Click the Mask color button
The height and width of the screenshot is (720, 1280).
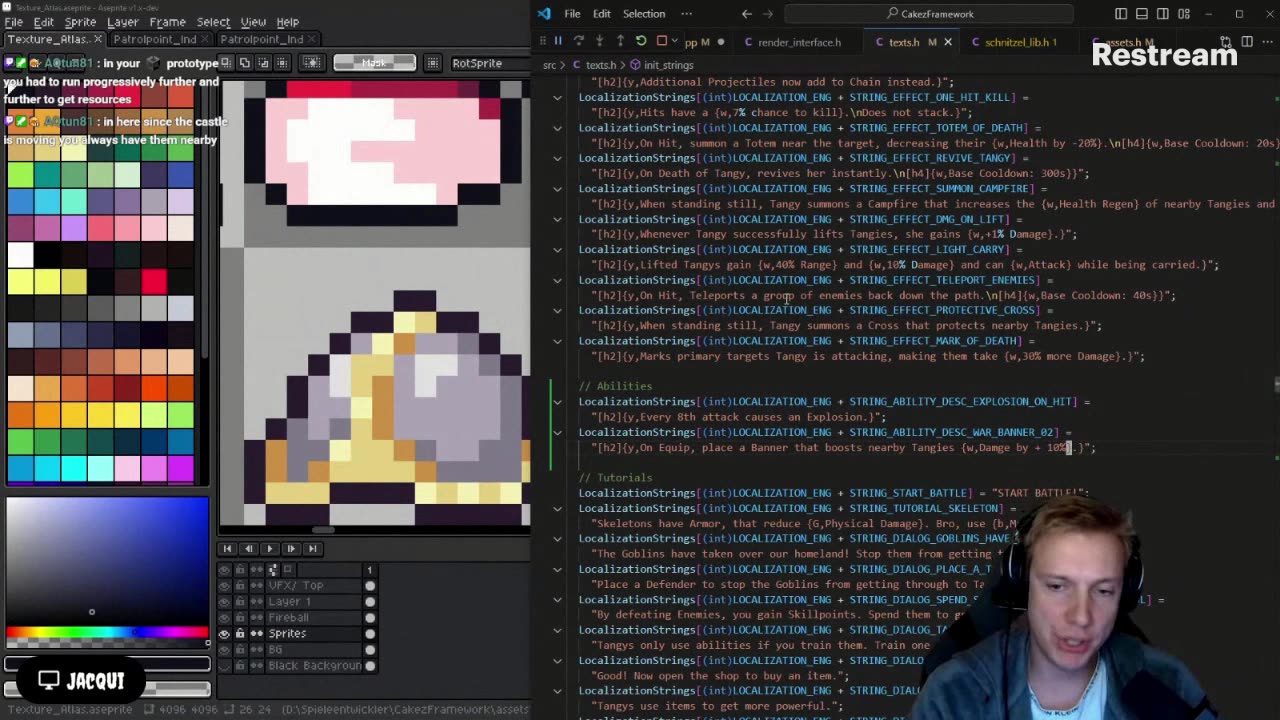tap(374, 63)
